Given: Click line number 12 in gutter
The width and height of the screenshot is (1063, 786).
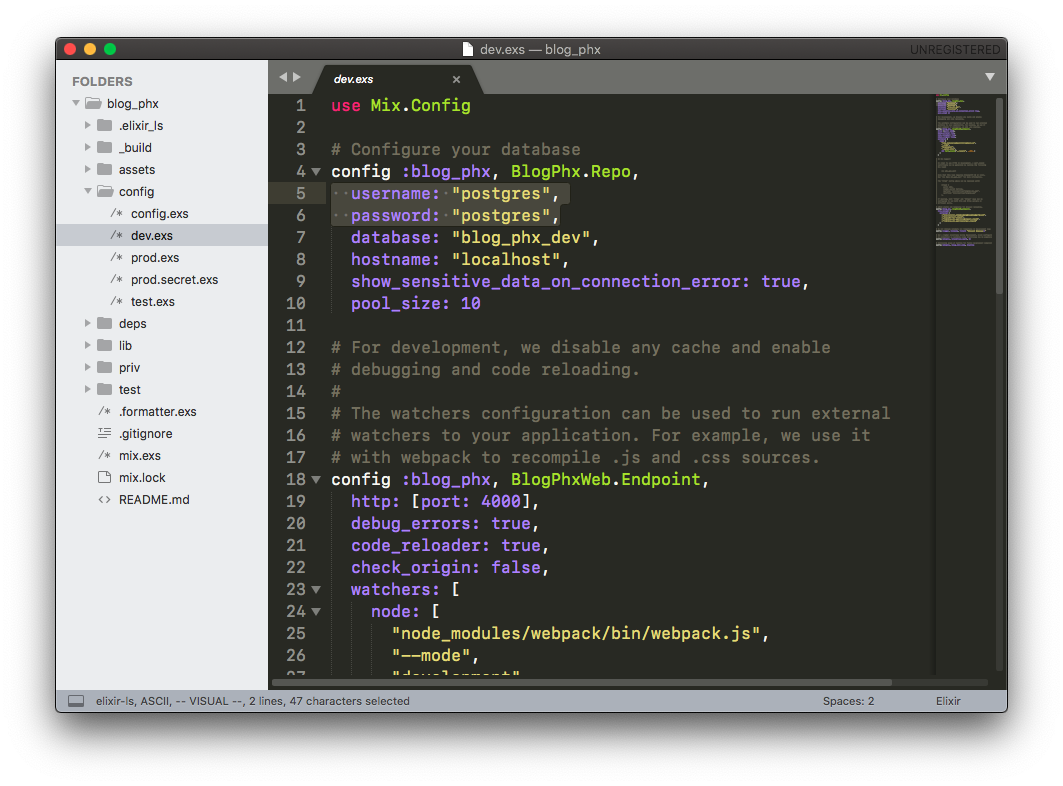Looking at the screenshot, I should (296, 347).
